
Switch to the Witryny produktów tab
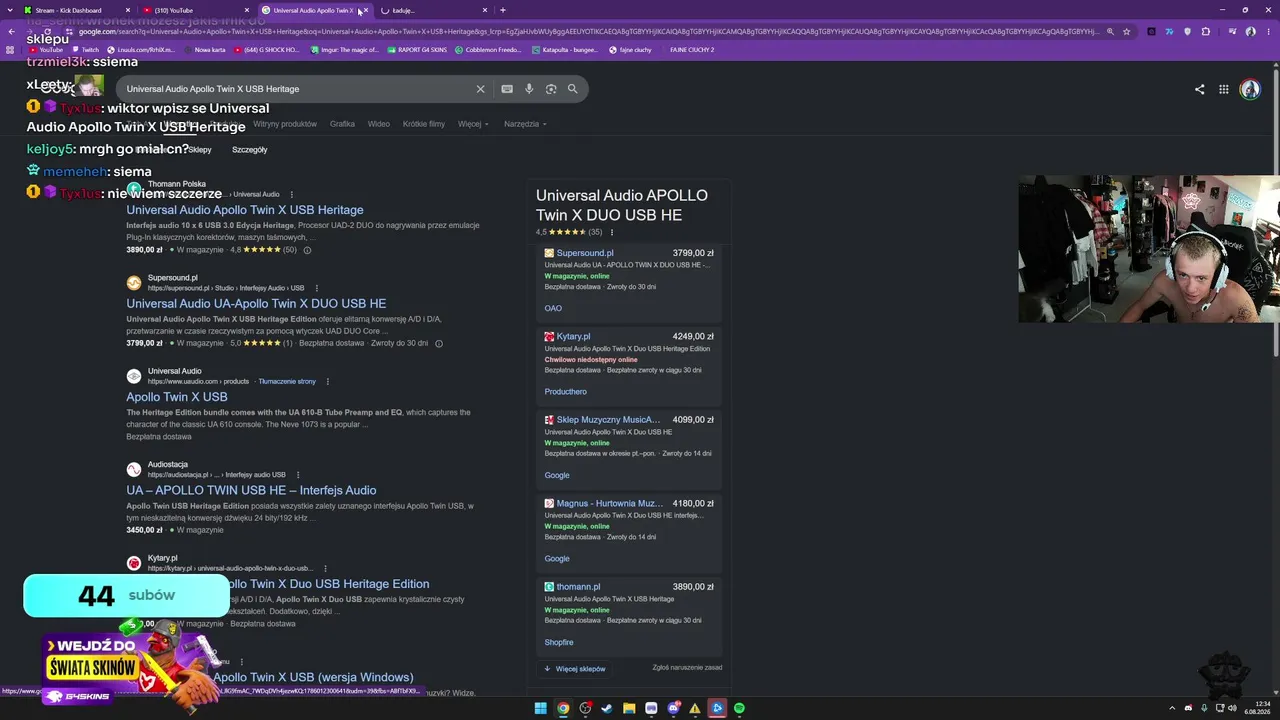click(x=285, y=124)
